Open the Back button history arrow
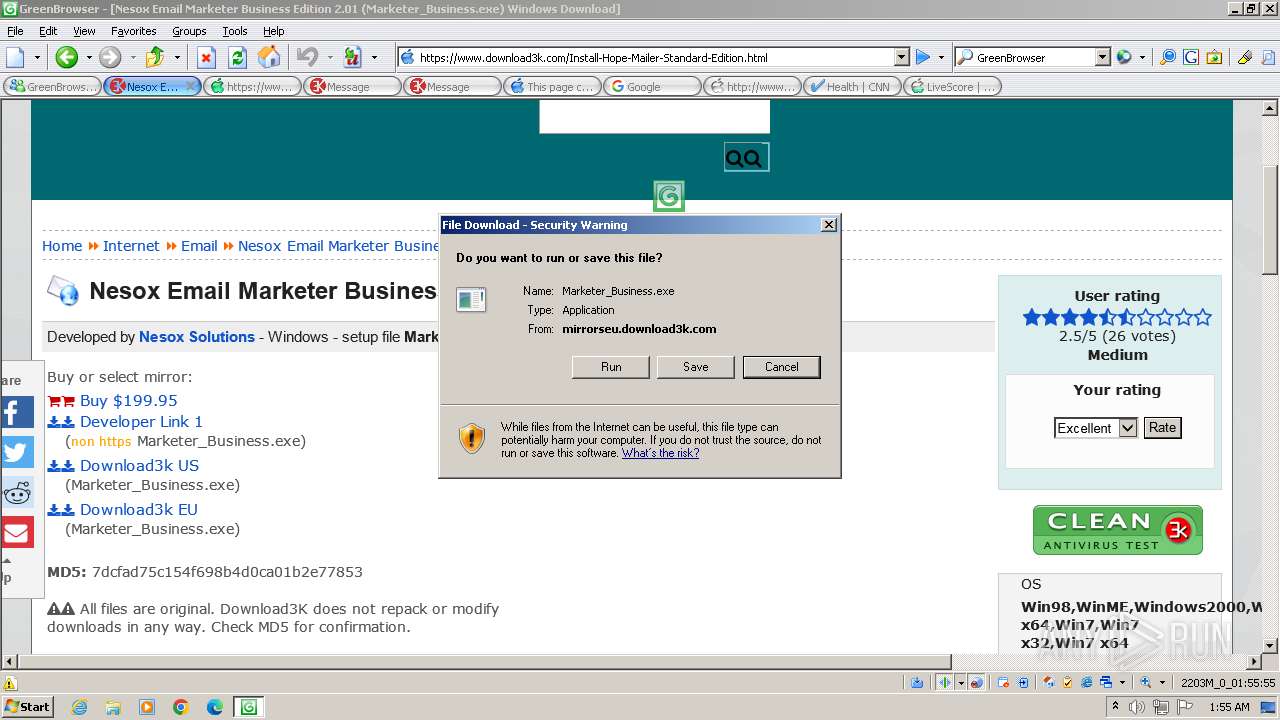 [88, 57]
